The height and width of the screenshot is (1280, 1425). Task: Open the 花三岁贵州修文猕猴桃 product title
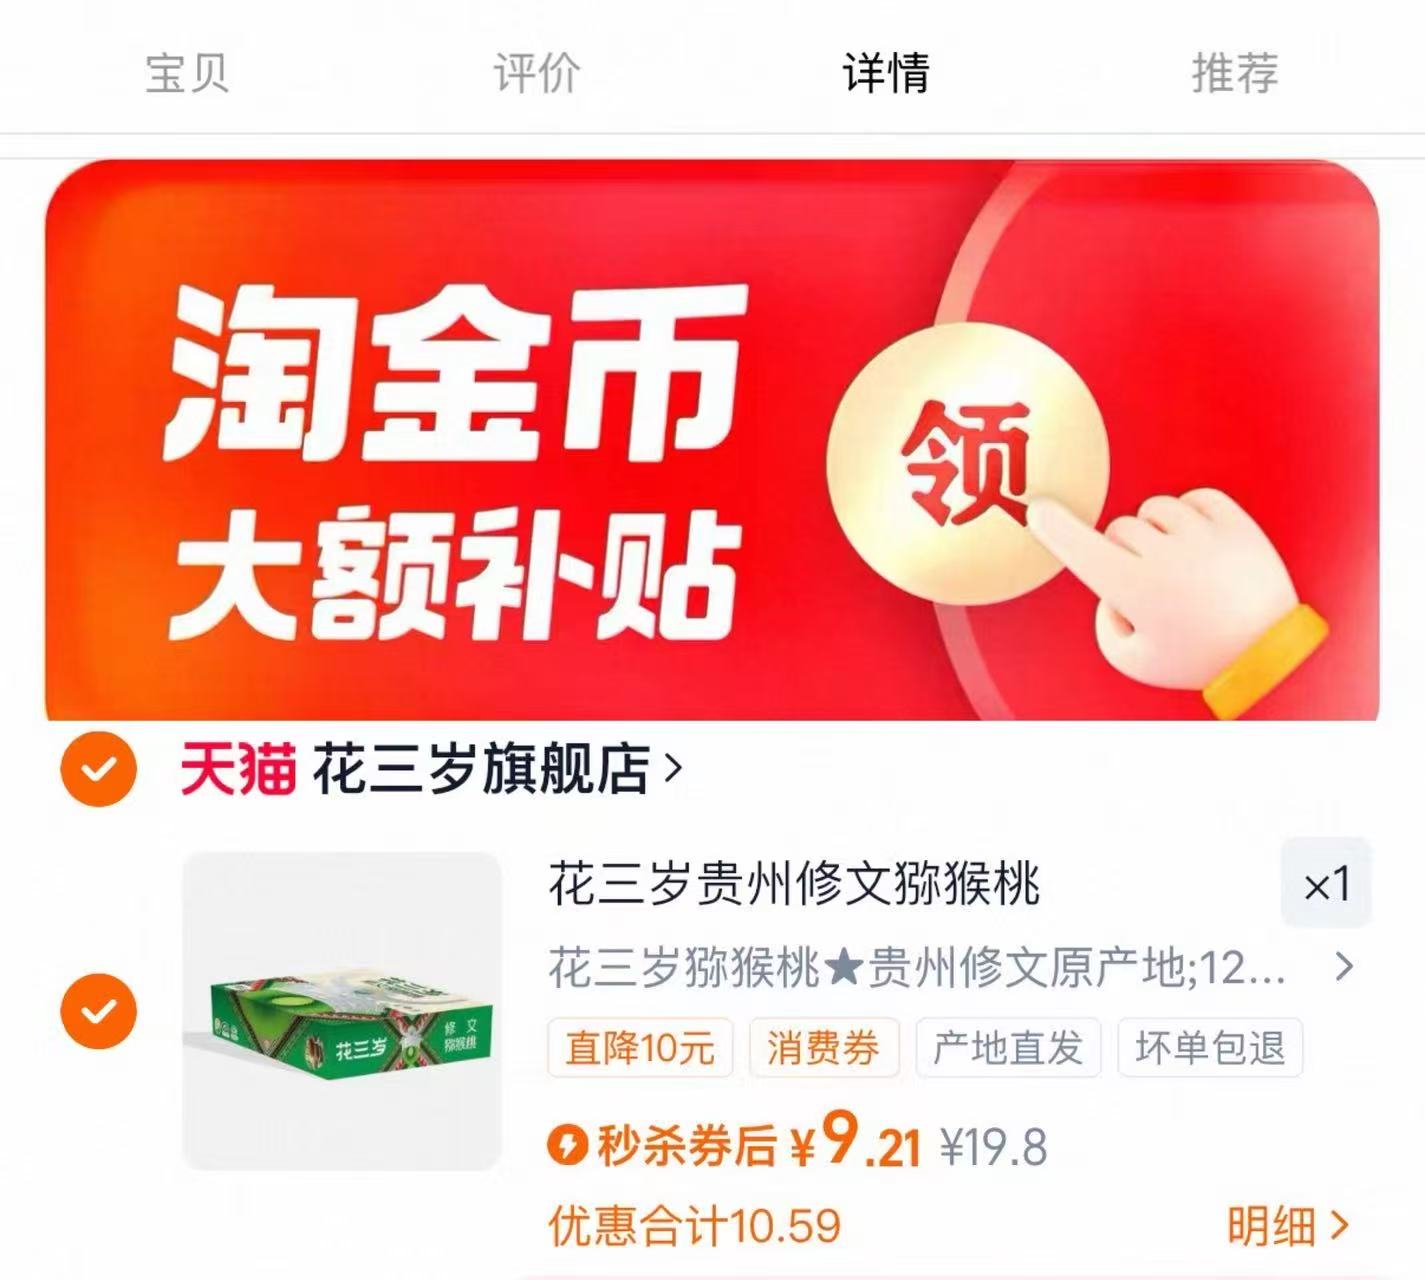pos(795,885)
